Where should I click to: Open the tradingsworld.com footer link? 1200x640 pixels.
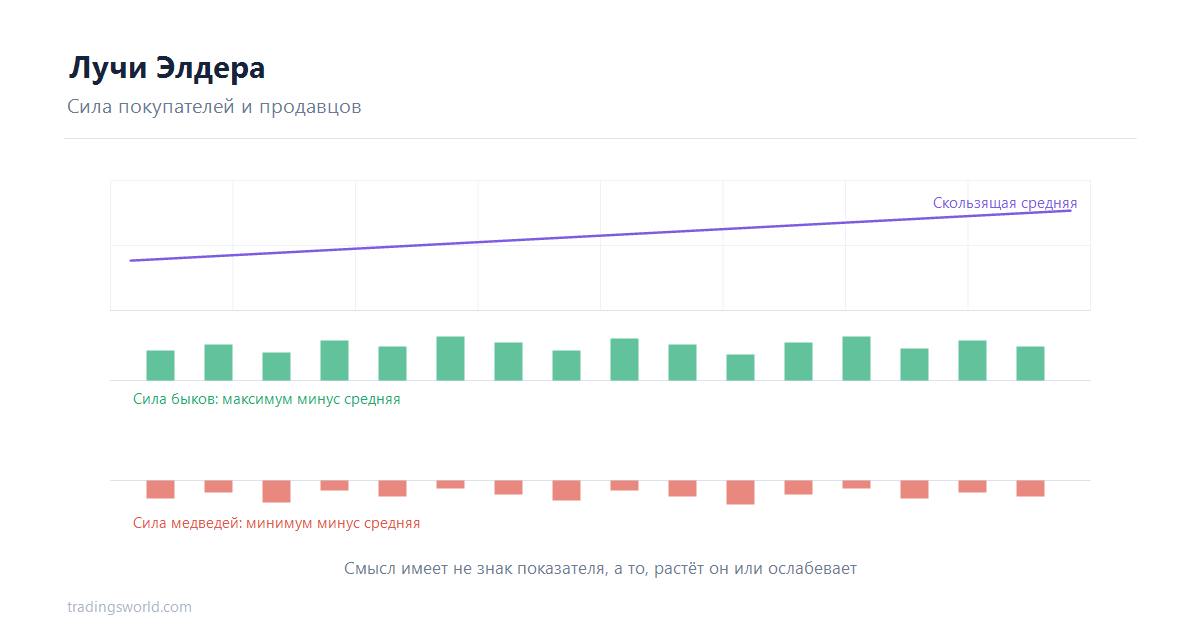click(129, 607)
